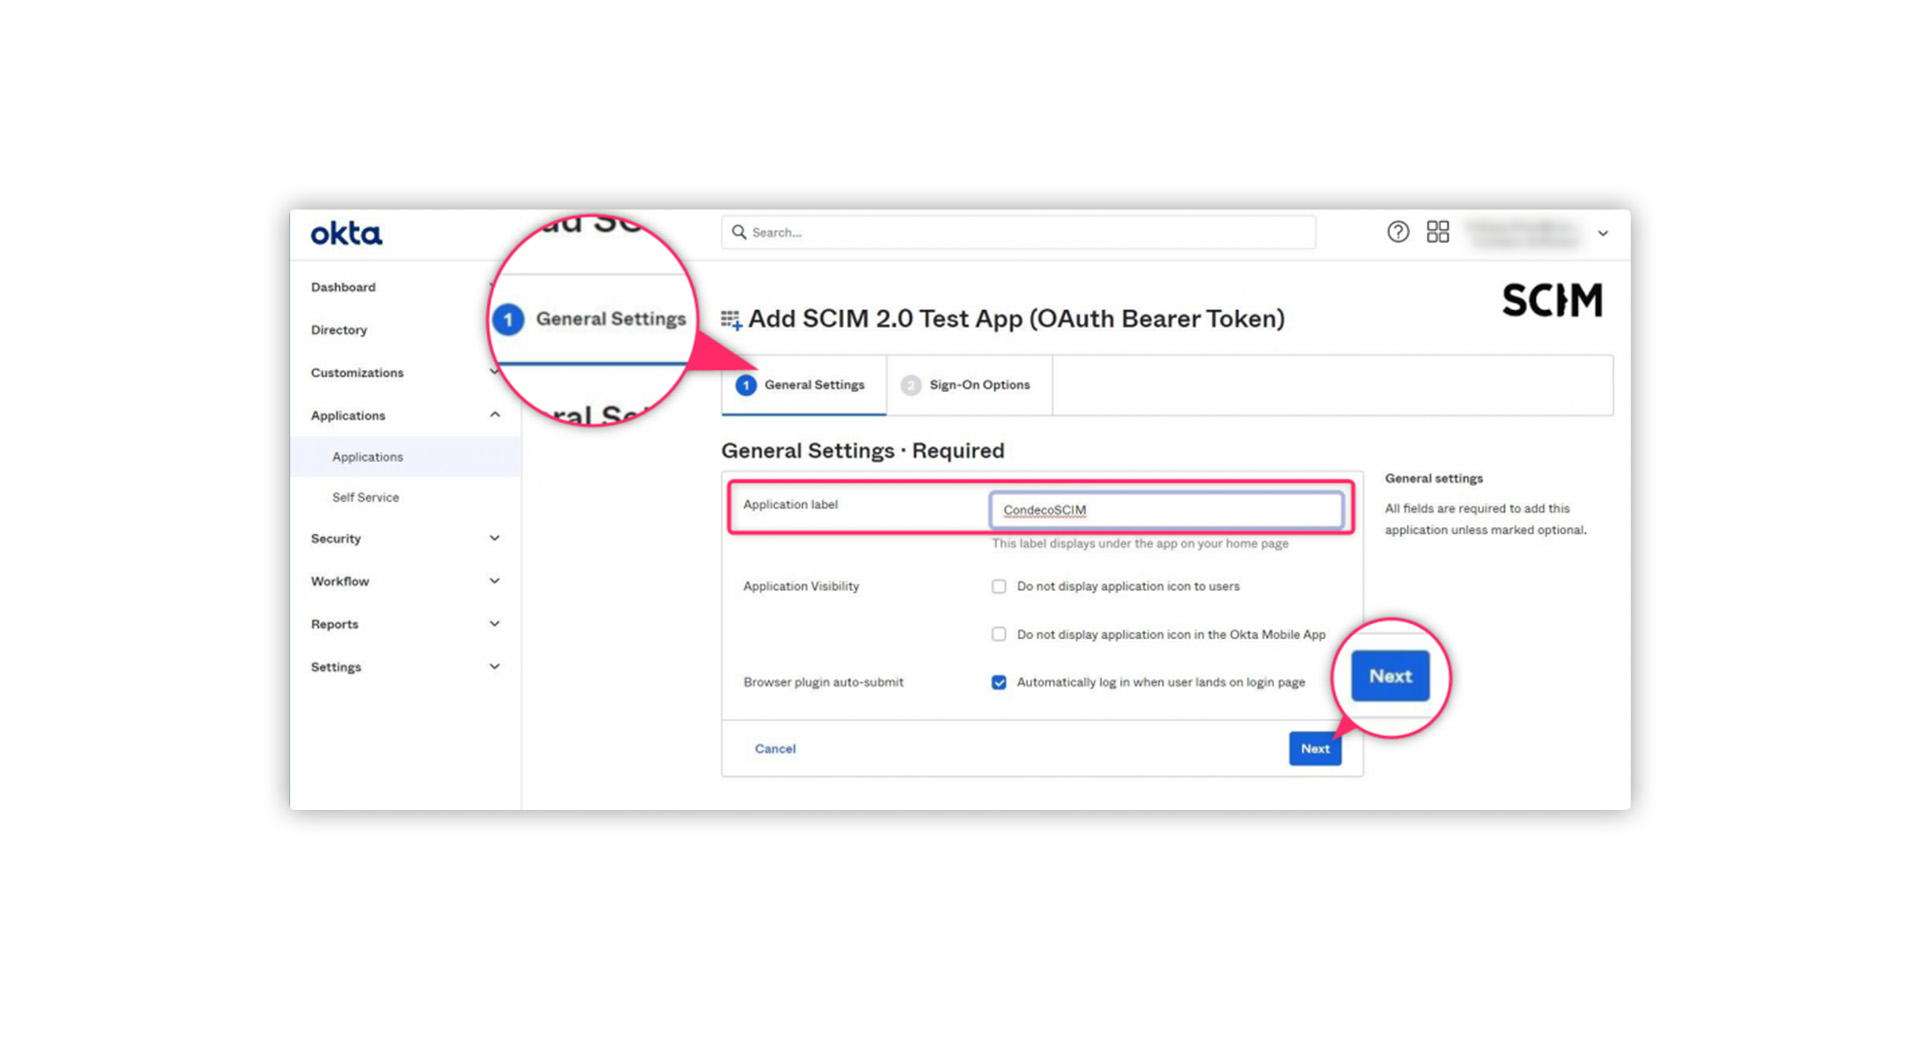Screen dimensions: 1920x1040
Task: Click the Okta logo
Action: (346, 233)
